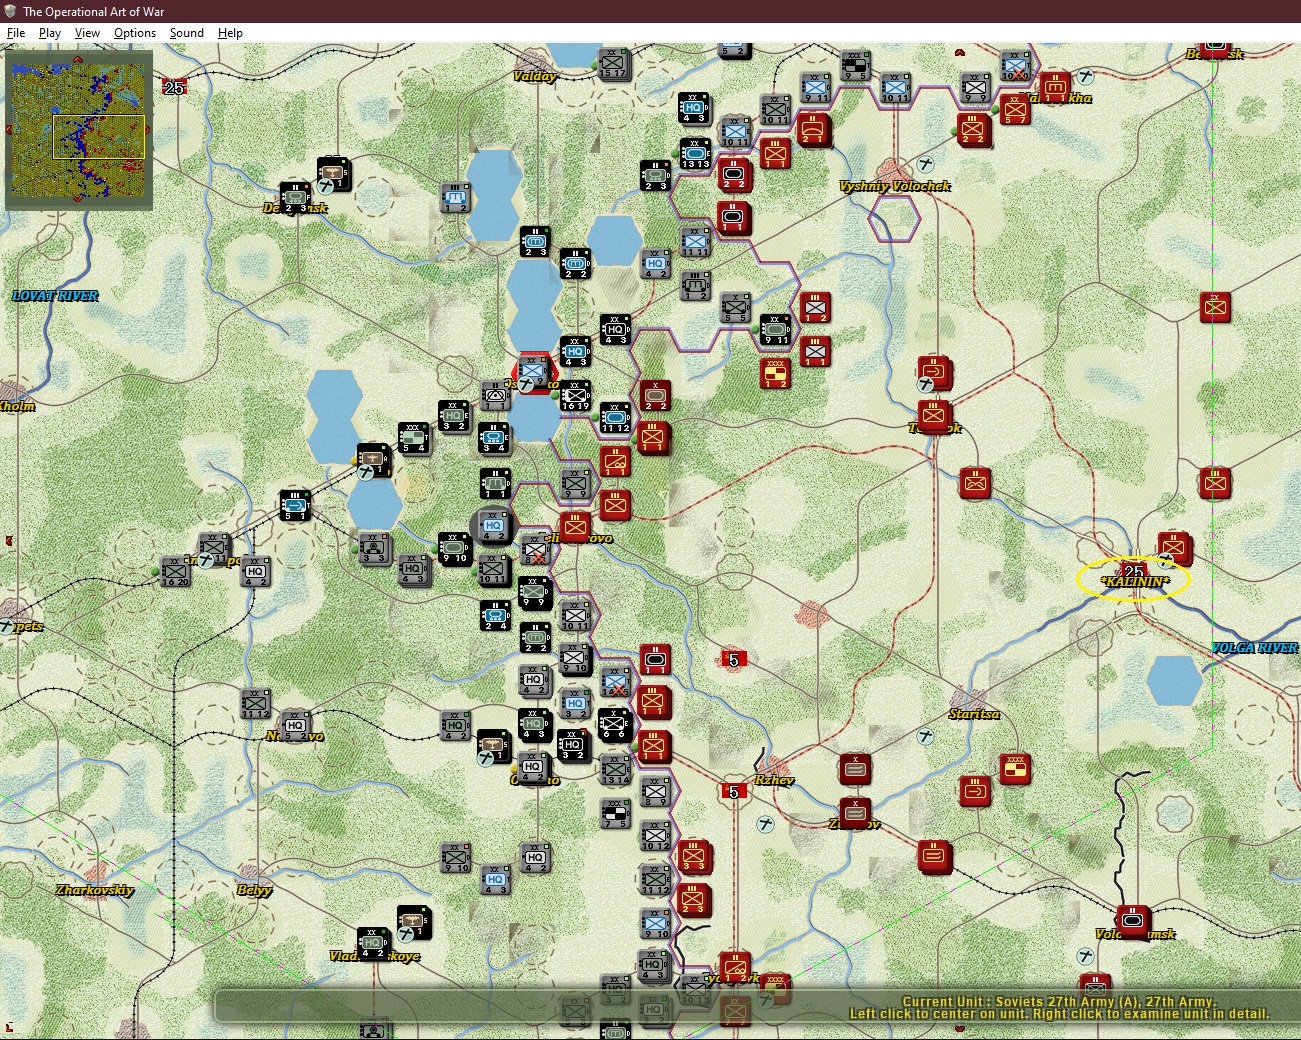Open the Sound menu

click(x=186, y=33)
